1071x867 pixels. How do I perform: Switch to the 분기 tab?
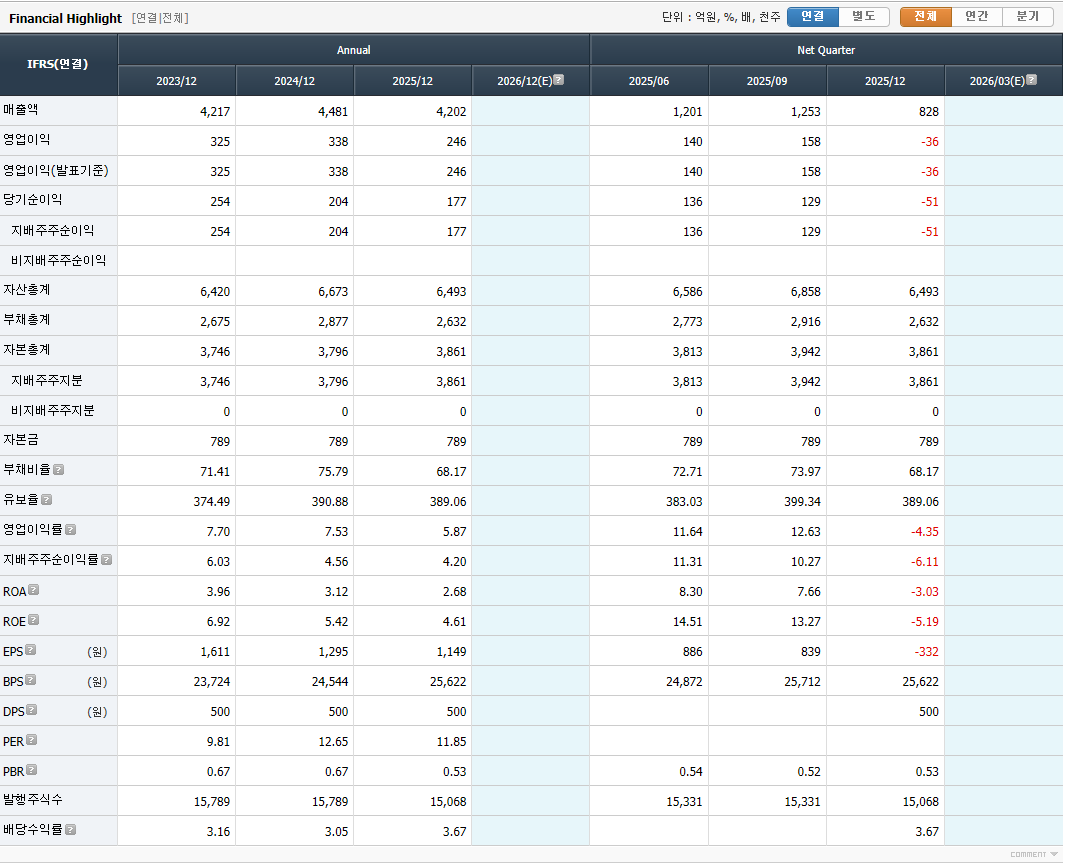click(1028, 17)
